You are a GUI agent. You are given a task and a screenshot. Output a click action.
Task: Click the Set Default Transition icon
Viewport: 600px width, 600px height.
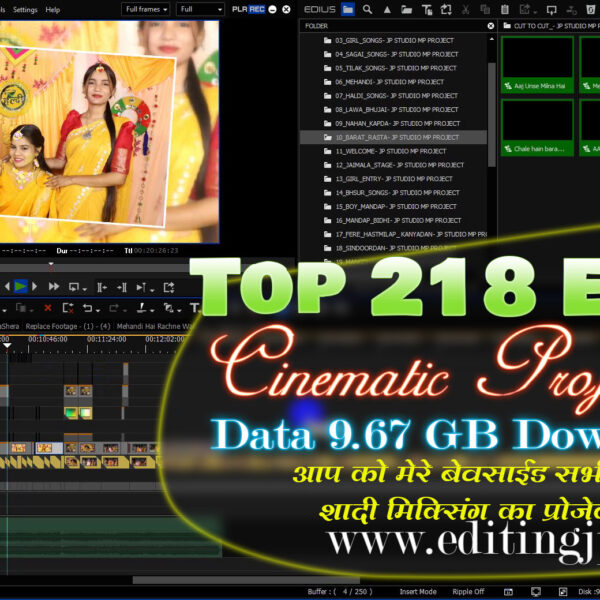(168, 308)
